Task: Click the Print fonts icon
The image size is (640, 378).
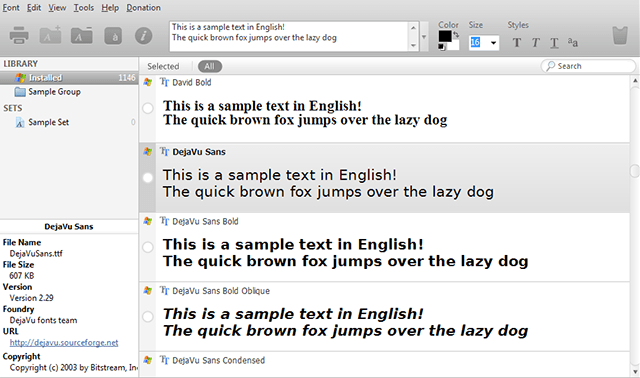Action: [19, 36]
